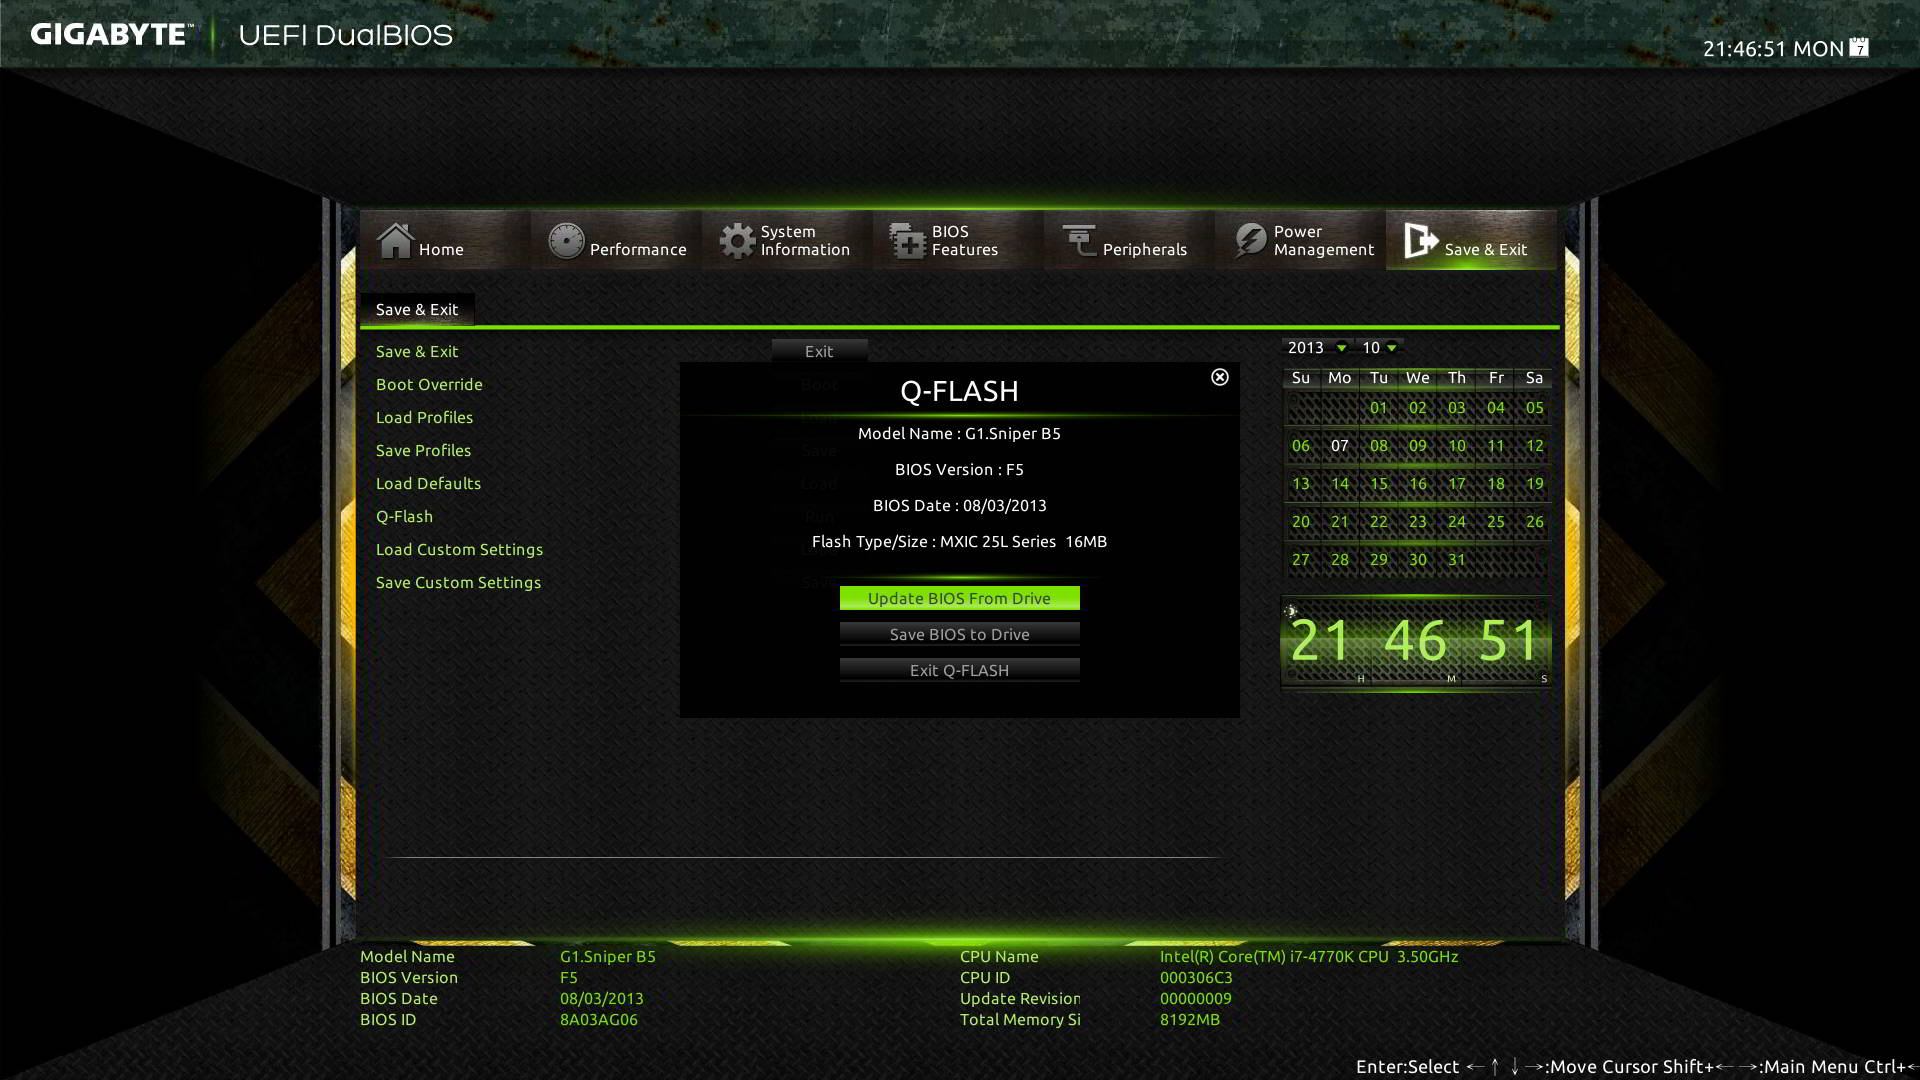
Task: Click the System Information gear icon
Action: tap(737, 240)
